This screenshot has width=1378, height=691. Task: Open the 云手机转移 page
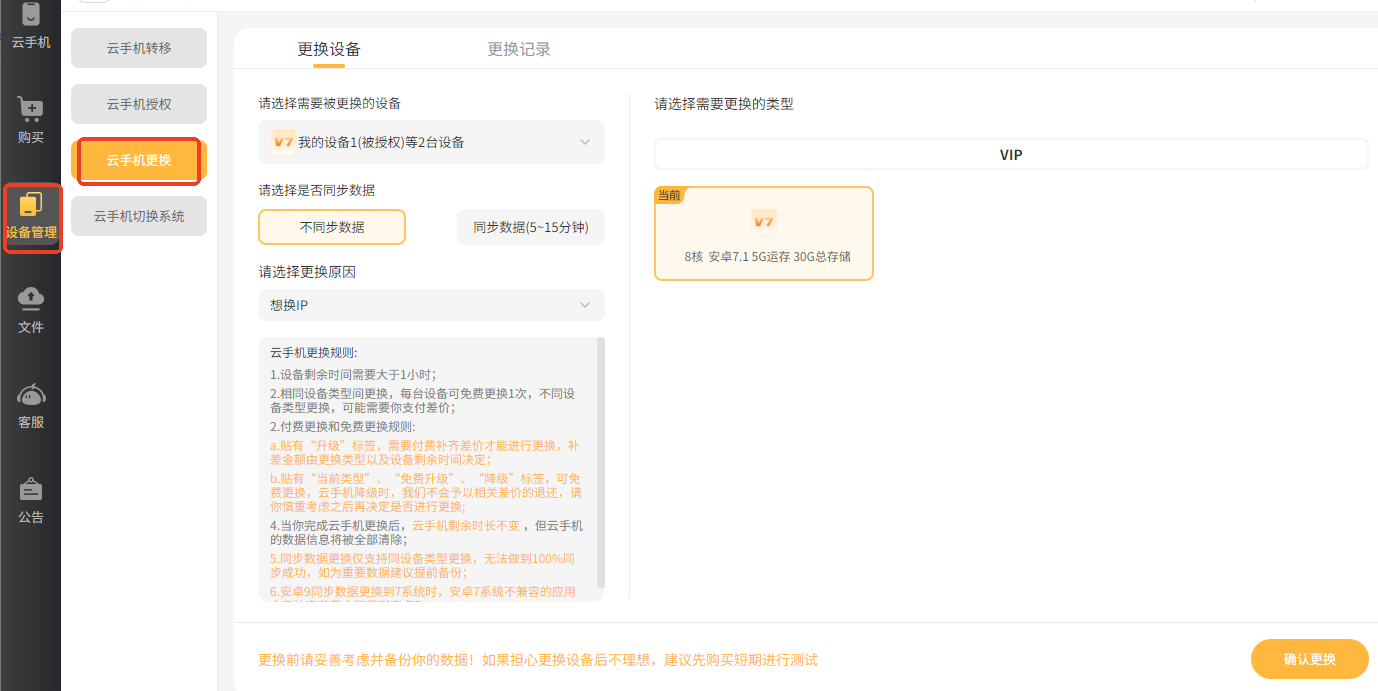139,48
